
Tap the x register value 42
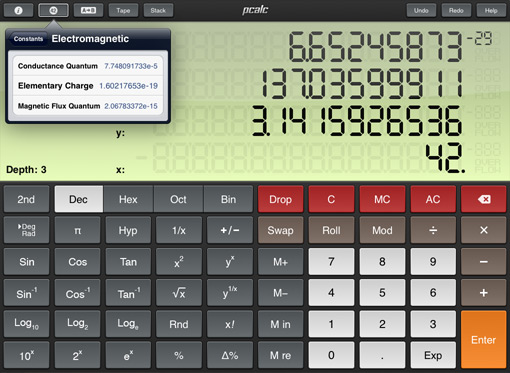(x=445, y=158)
